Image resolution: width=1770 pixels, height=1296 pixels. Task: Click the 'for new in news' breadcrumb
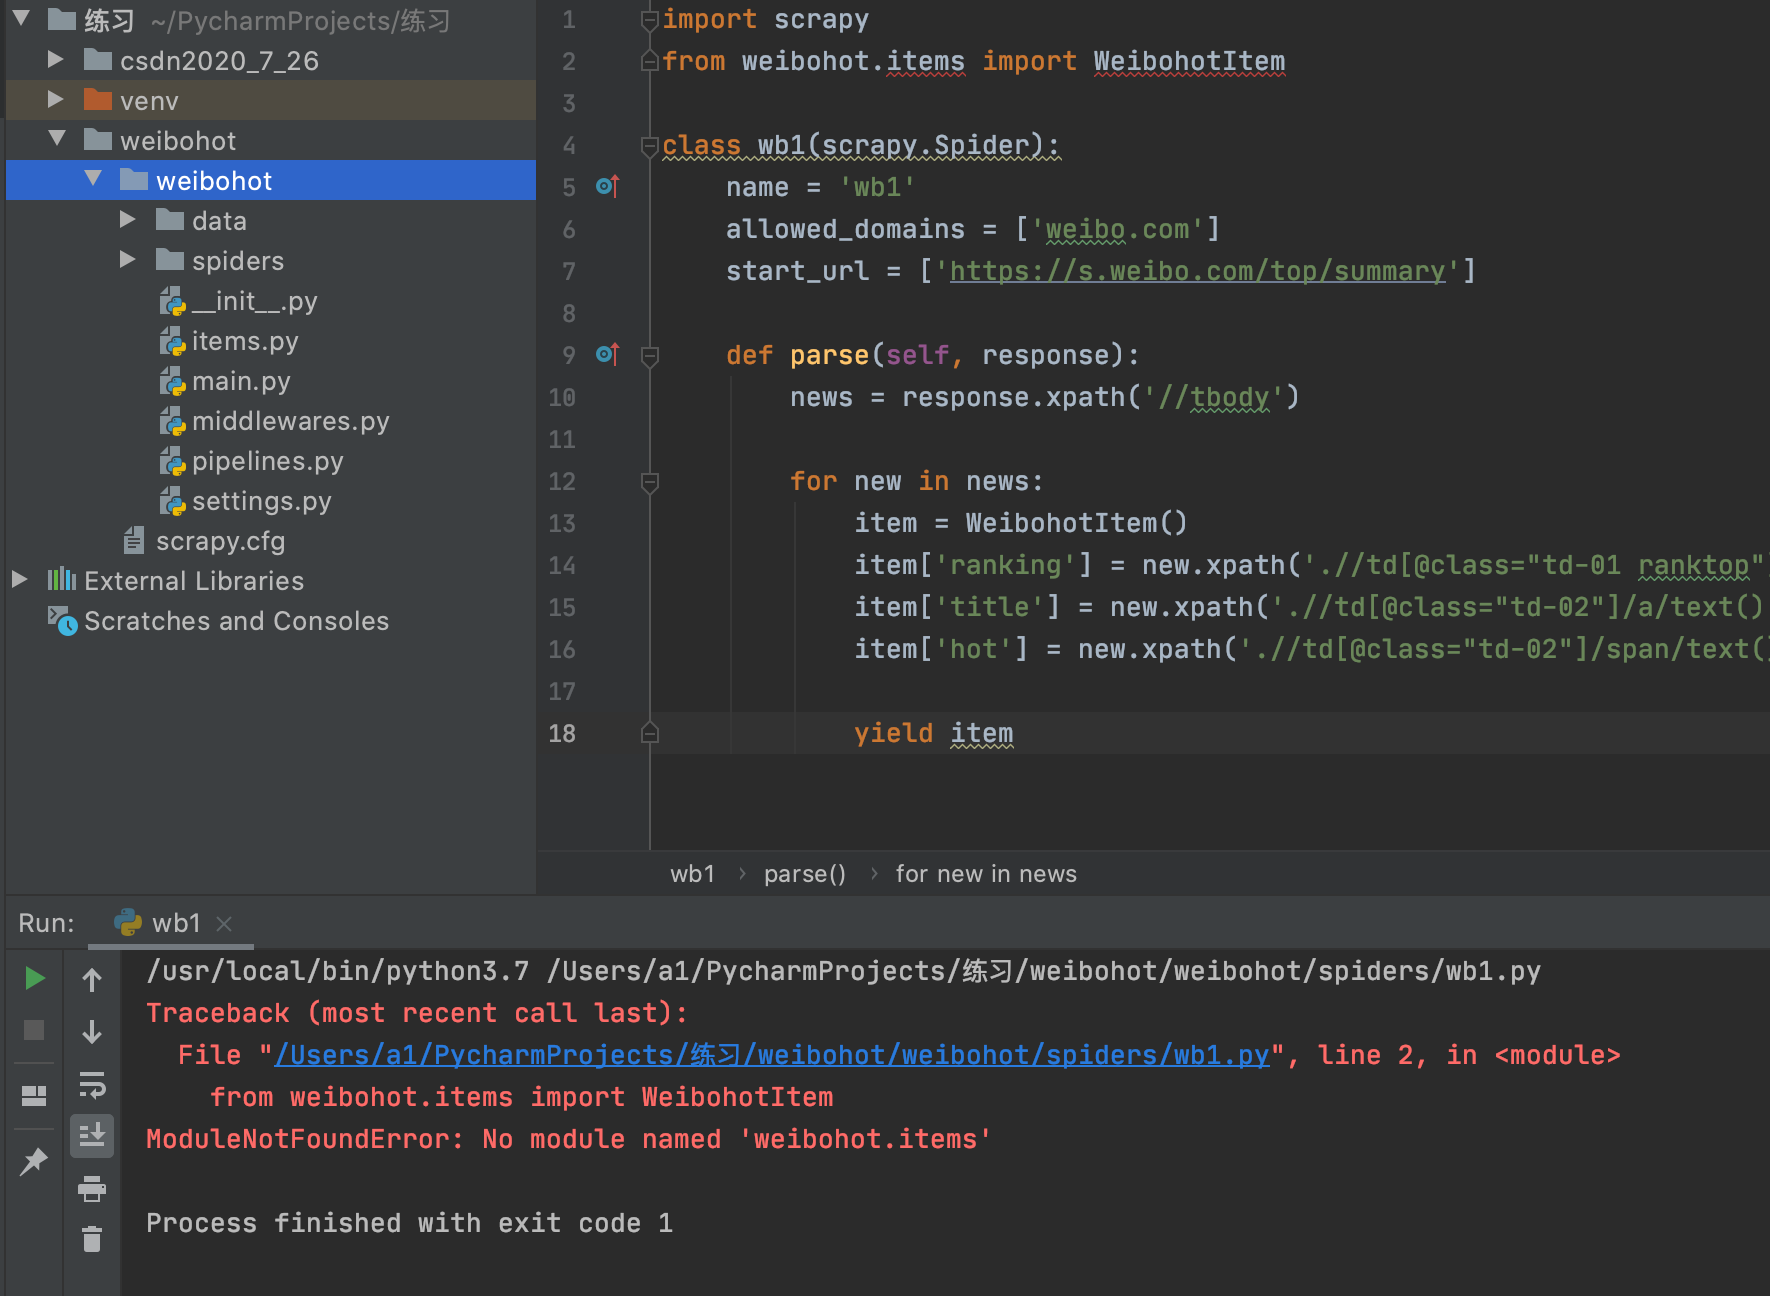[985, 874]
